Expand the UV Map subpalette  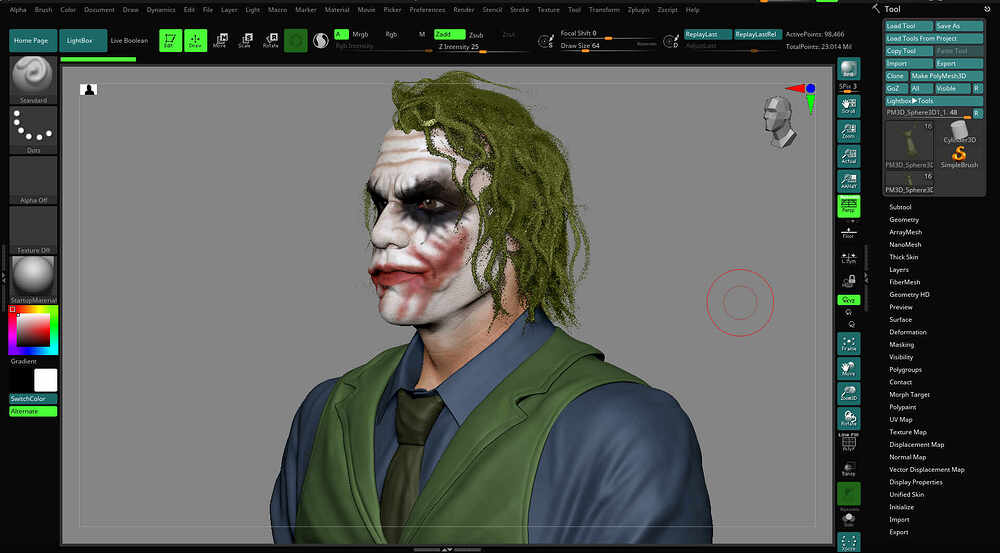(901, 420)
